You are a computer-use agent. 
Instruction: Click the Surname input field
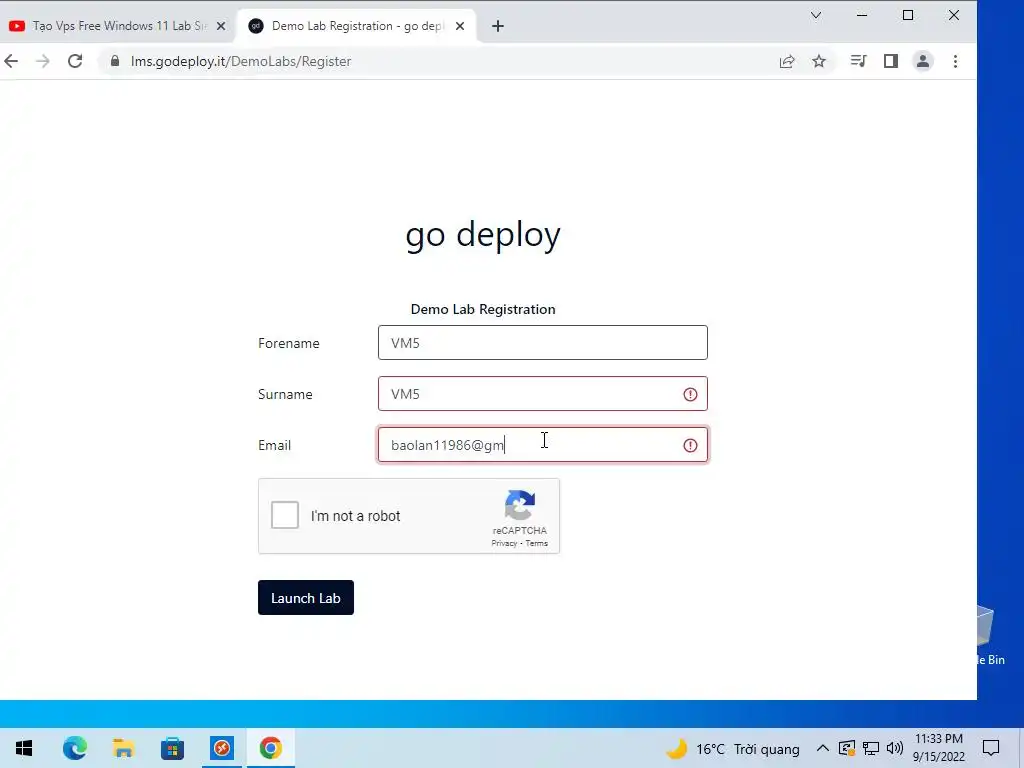coord(543,394)
